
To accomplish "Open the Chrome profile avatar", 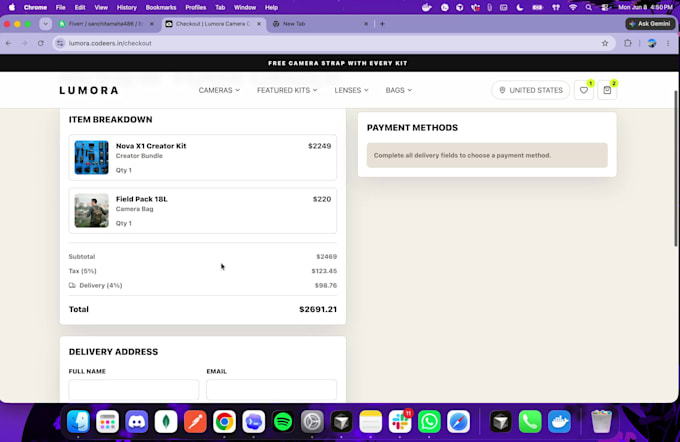I will [x=651, y=43].
